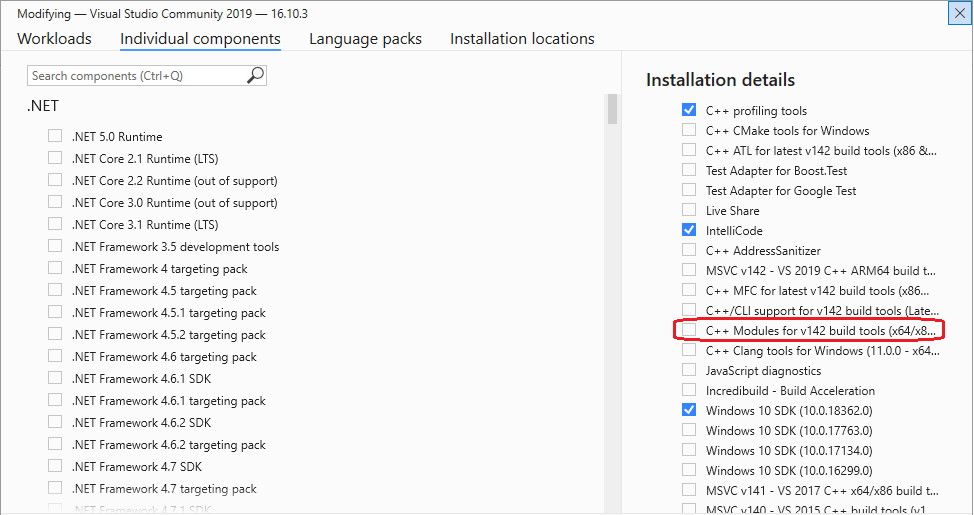The width and height of the screenshot is (974, 515).
Task: Check .NET Core 3.1 Runtime (LTS)
Action: [55, 224]
